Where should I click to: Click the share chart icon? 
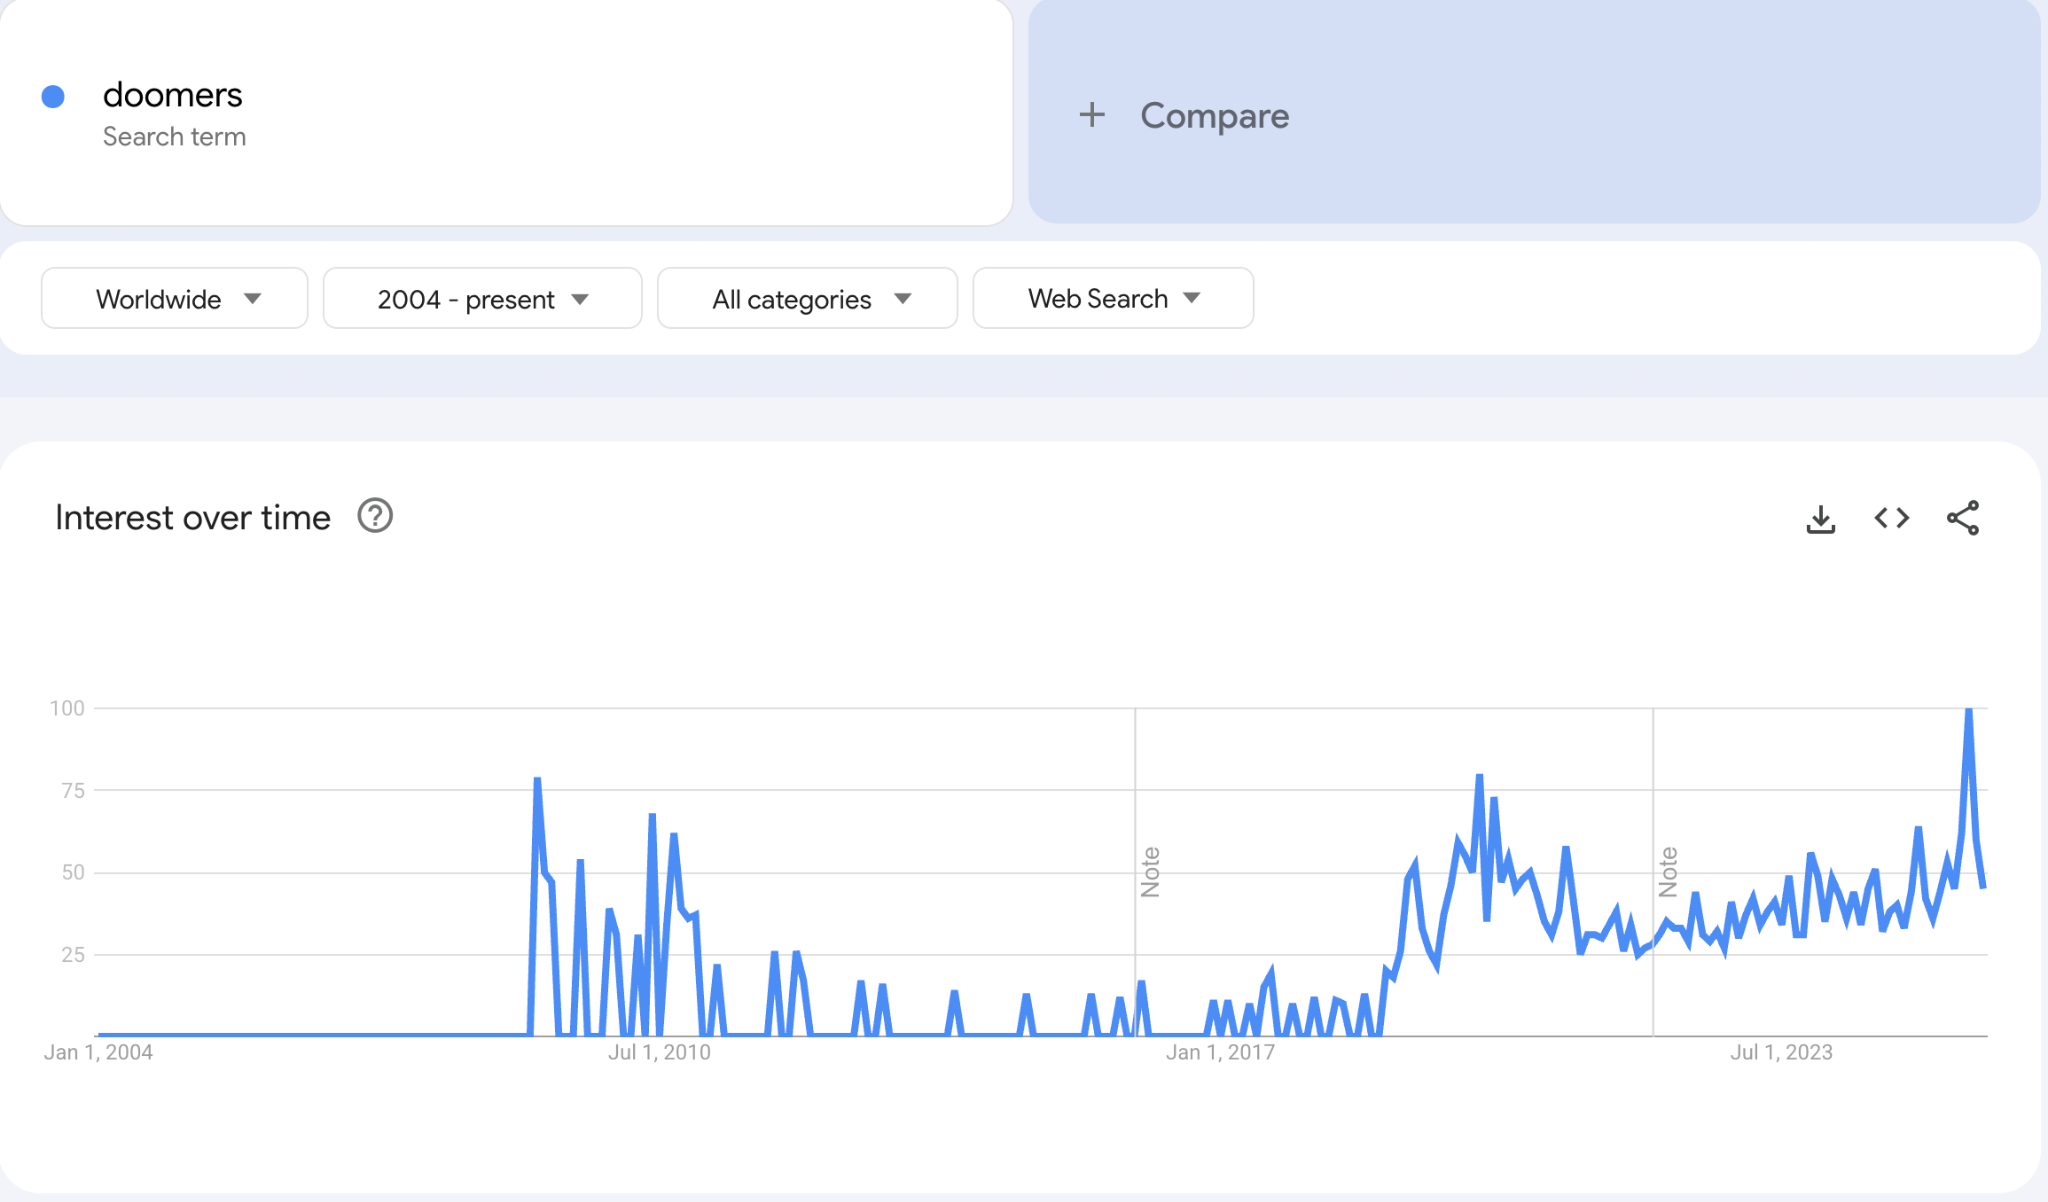coord(1962,518)
